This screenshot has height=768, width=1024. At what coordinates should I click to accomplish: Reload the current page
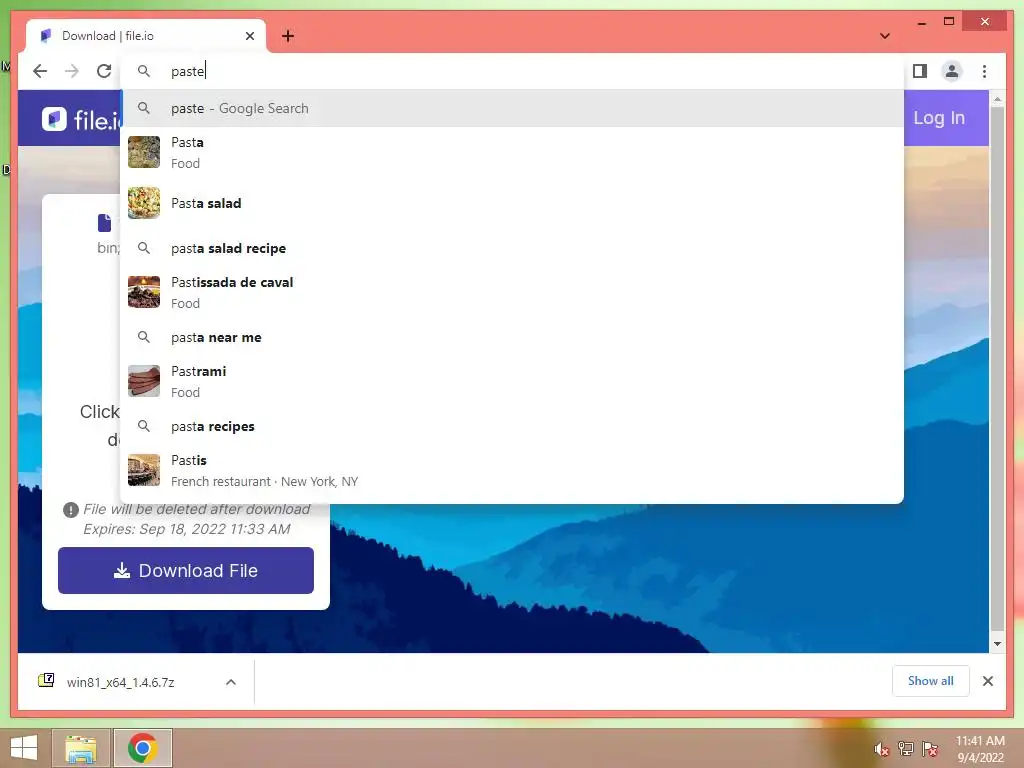[x=104, y=71]
